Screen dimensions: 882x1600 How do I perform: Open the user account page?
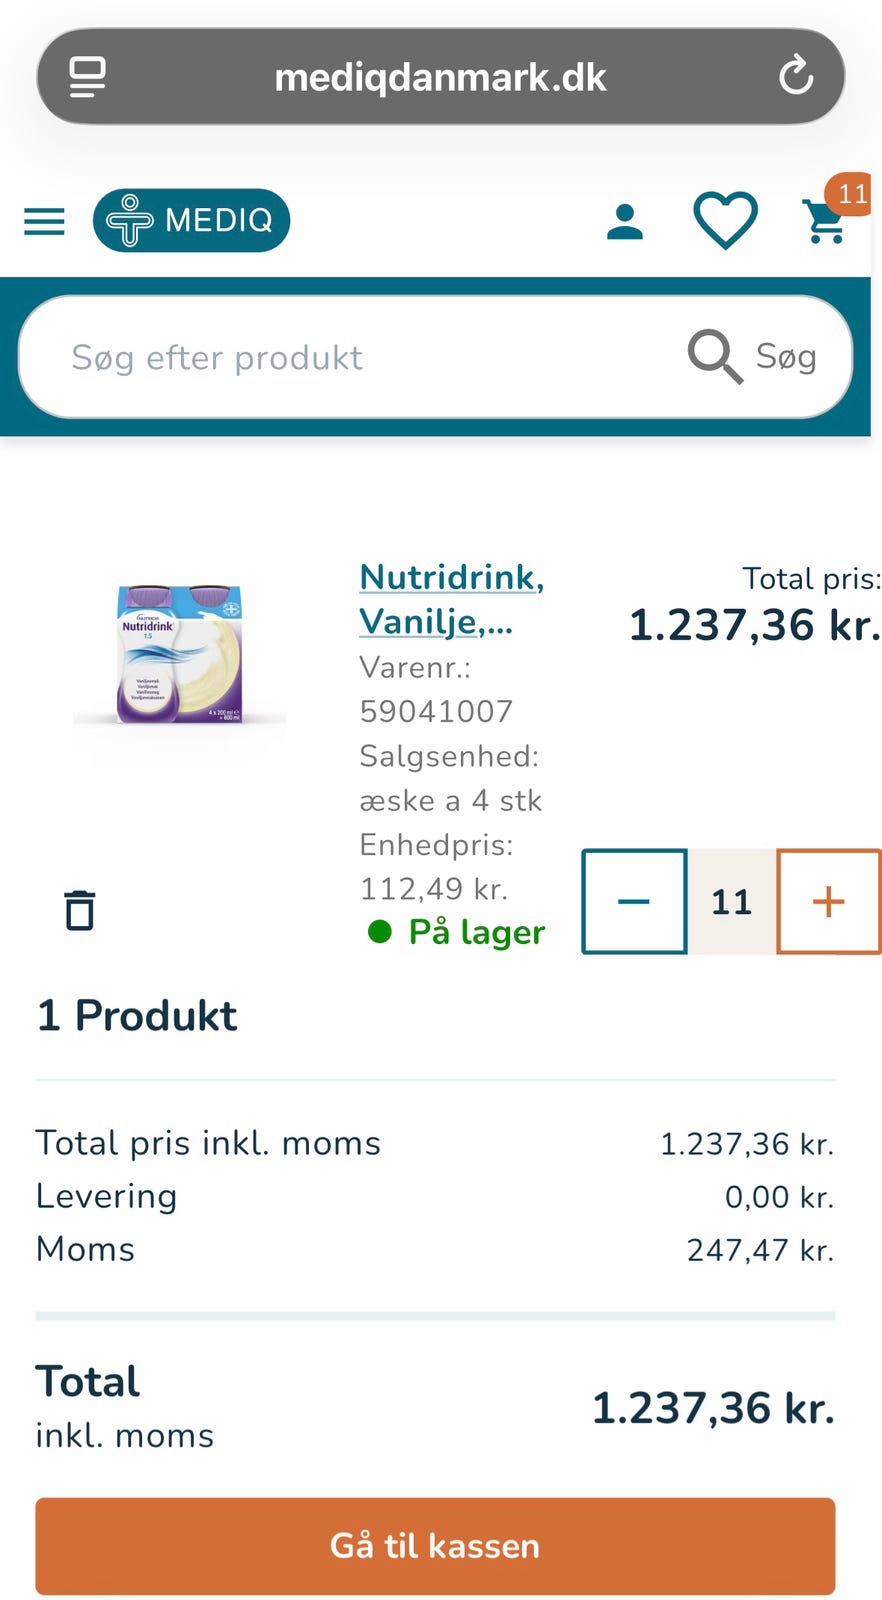pyautogui.click(x=625, y=221)
